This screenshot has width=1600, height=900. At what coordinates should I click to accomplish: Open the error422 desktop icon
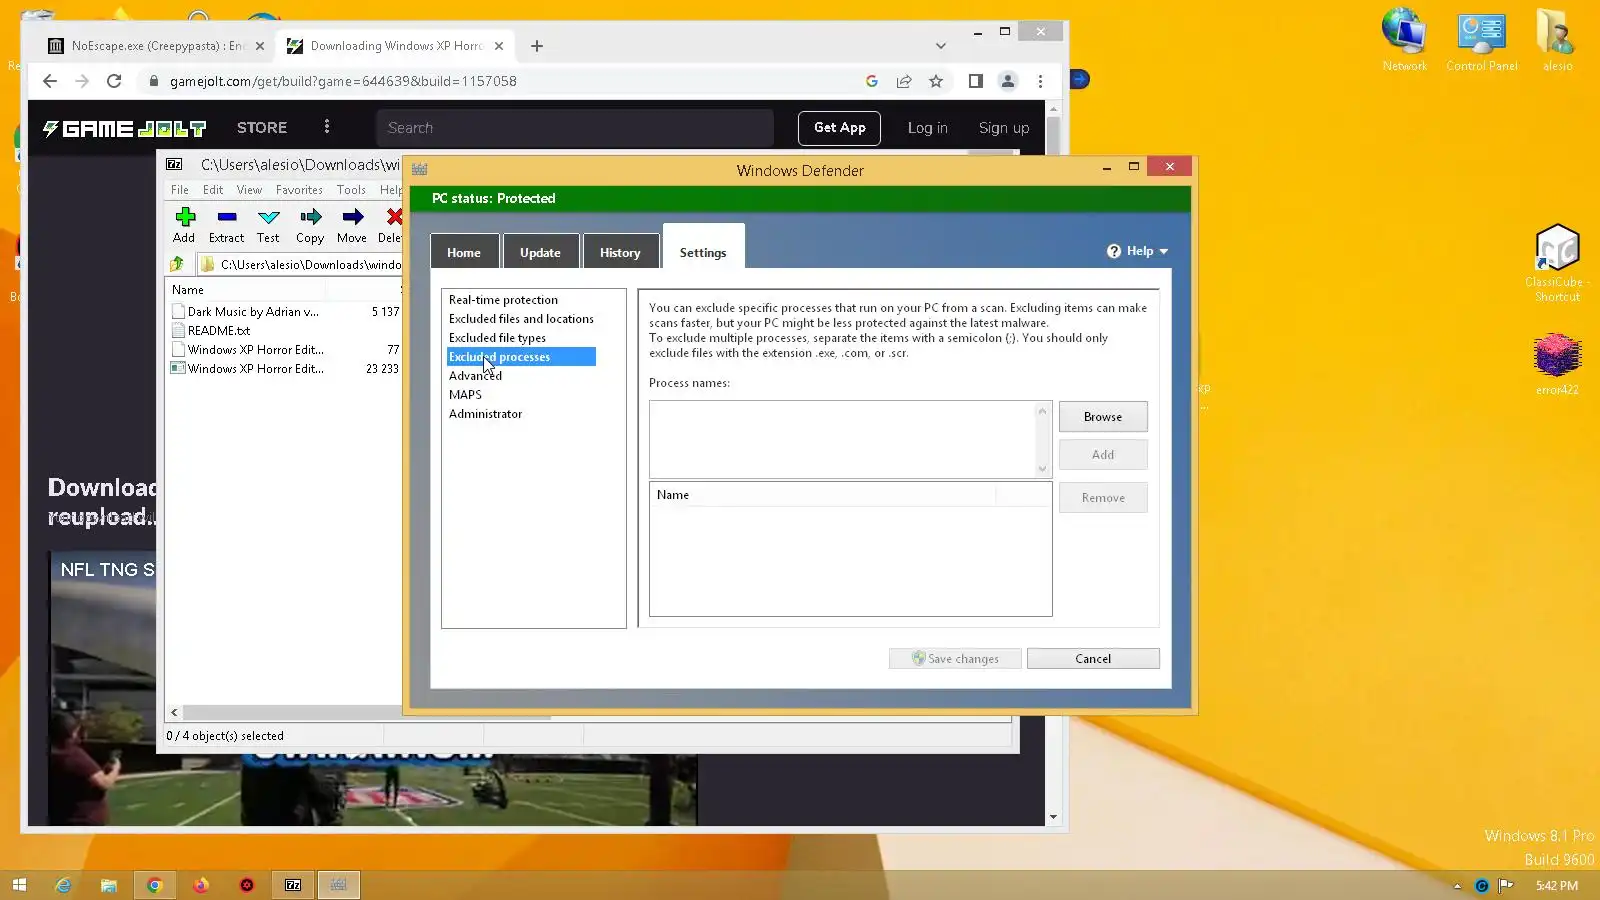pyautogui.click(x=1557, y=364)
